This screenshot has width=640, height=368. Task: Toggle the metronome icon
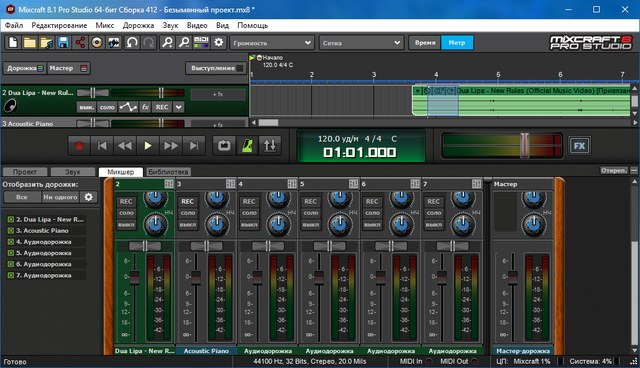click(247, 146)
